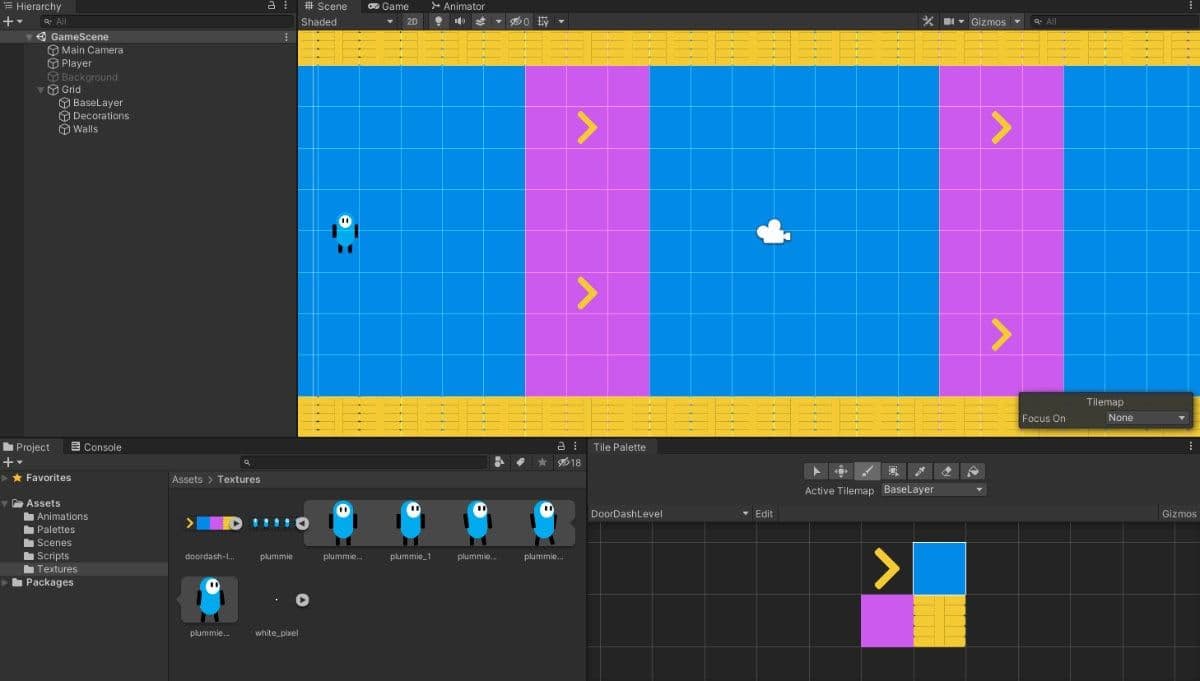Select the eraser tool in Tile Palette

click(x=946, y=471)
